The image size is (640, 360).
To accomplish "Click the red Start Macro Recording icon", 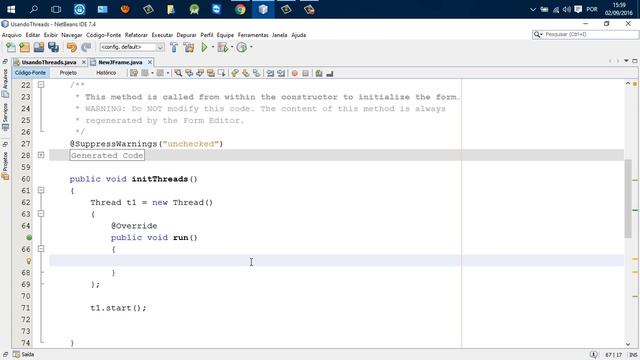I will (295, 73).
